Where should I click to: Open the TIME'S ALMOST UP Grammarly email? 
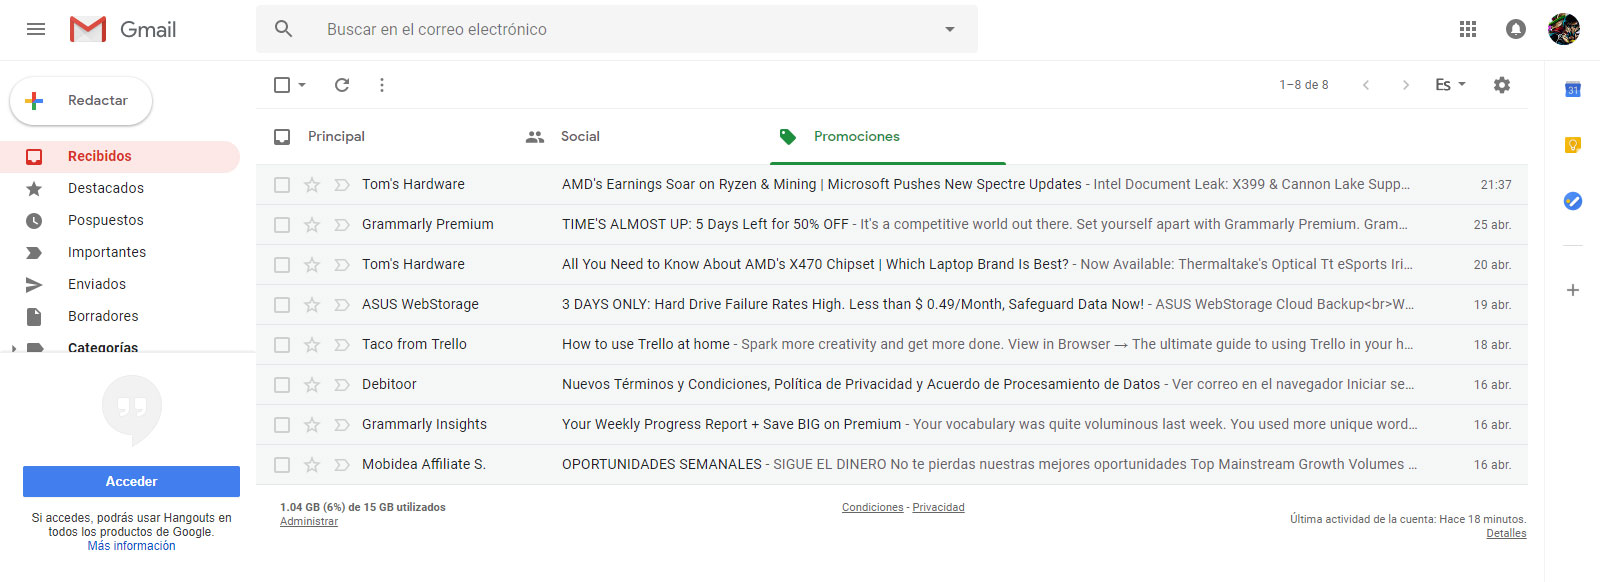click(892, 225)
